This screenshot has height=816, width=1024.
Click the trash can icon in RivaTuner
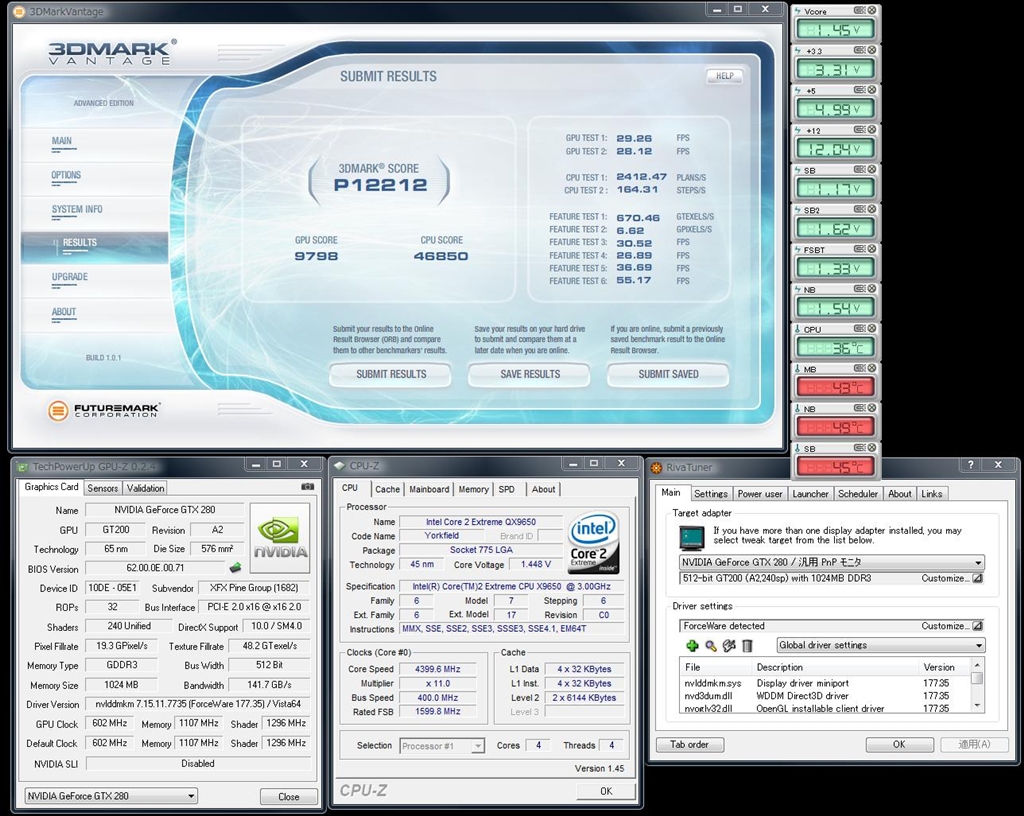coord(747,646)
